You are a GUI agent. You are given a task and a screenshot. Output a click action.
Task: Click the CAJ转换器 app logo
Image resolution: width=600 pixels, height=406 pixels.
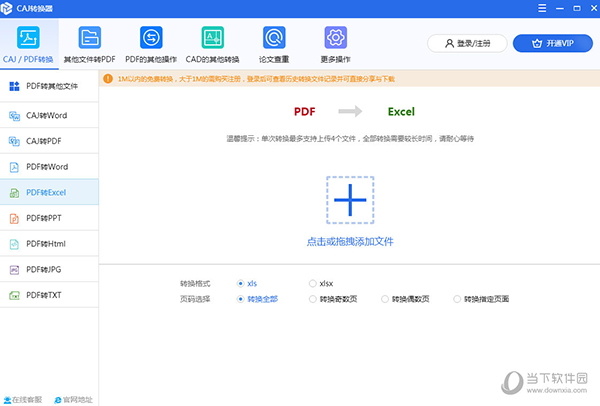(x=7, y=8)
